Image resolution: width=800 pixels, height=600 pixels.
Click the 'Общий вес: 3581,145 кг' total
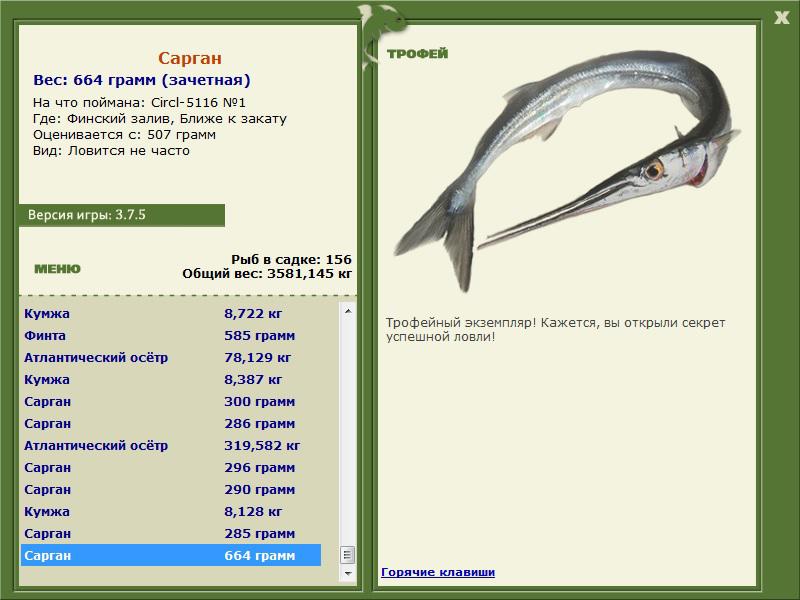click(267, 273)
